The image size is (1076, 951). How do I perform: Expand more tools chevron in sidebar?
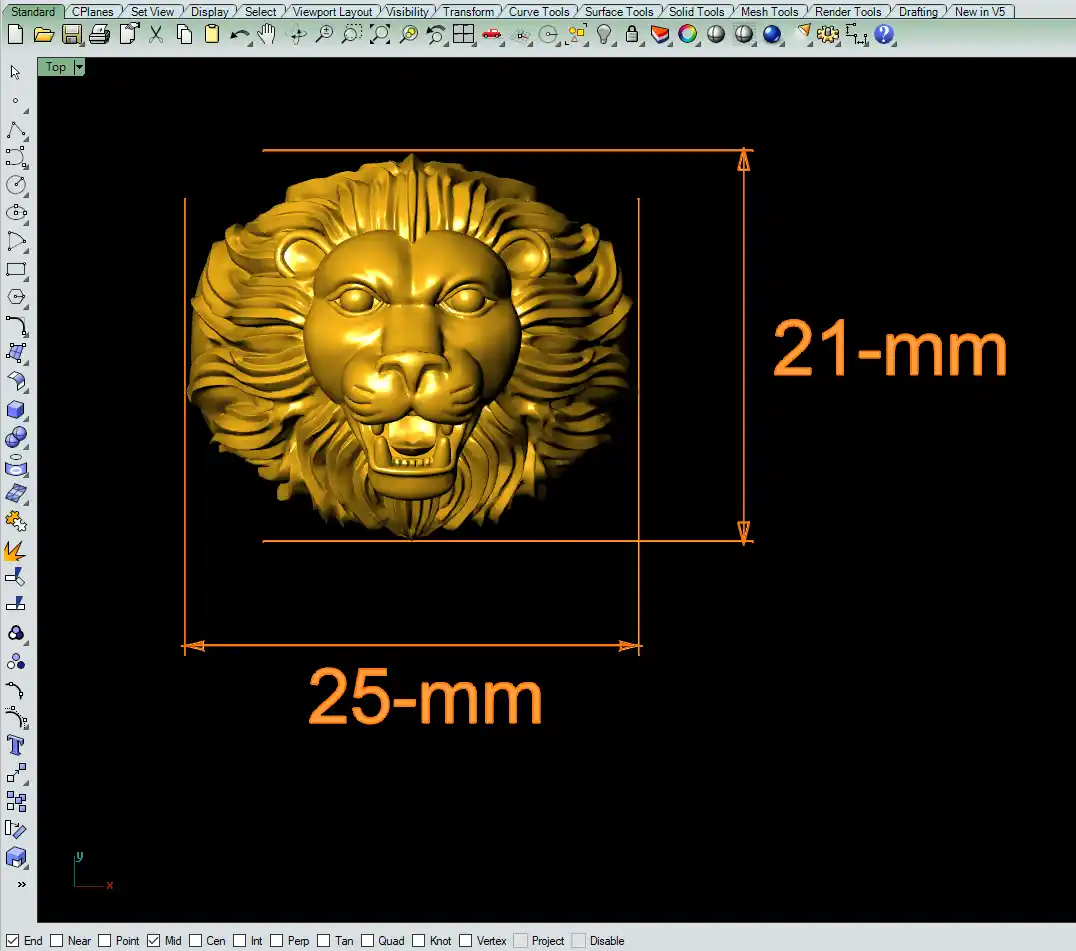point(21,884)
